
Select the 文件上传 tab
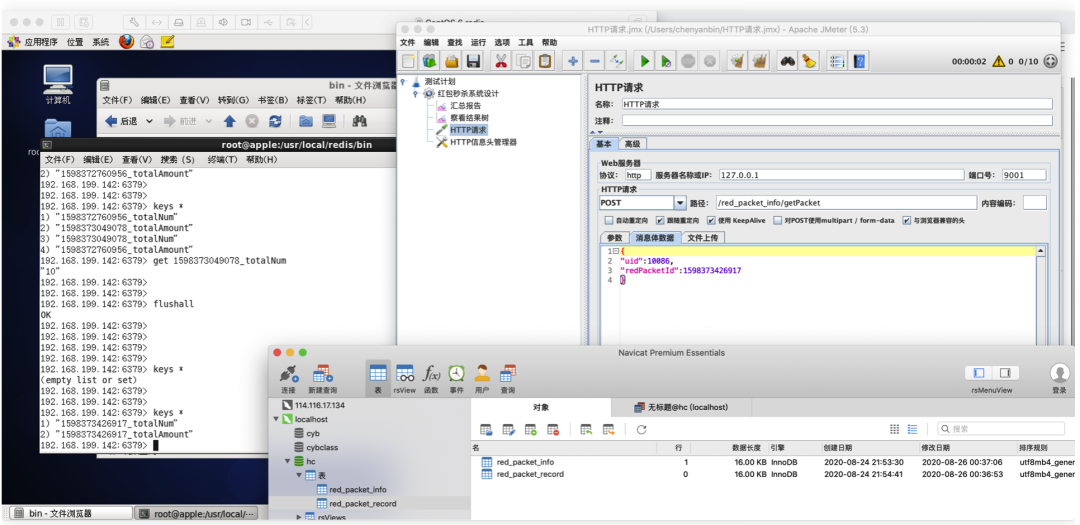(703, 238)
